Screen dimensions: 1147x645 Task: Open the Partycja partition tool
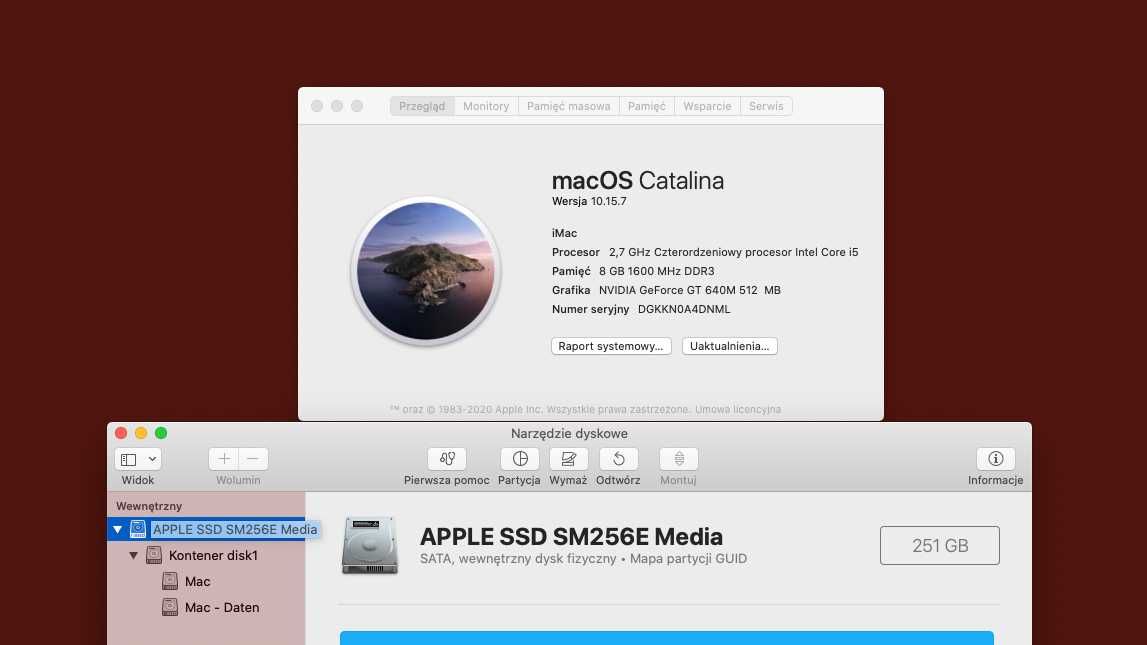pyautogui.click(x=520, y=459)
